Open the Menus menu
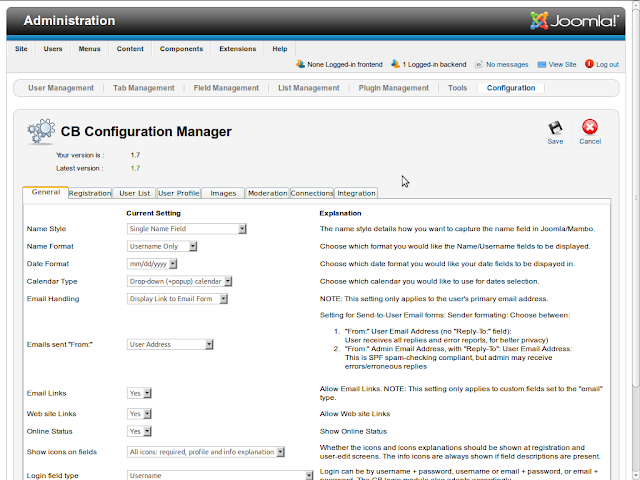The height and width of the screenshot is (480, 640). click(89, 49)
